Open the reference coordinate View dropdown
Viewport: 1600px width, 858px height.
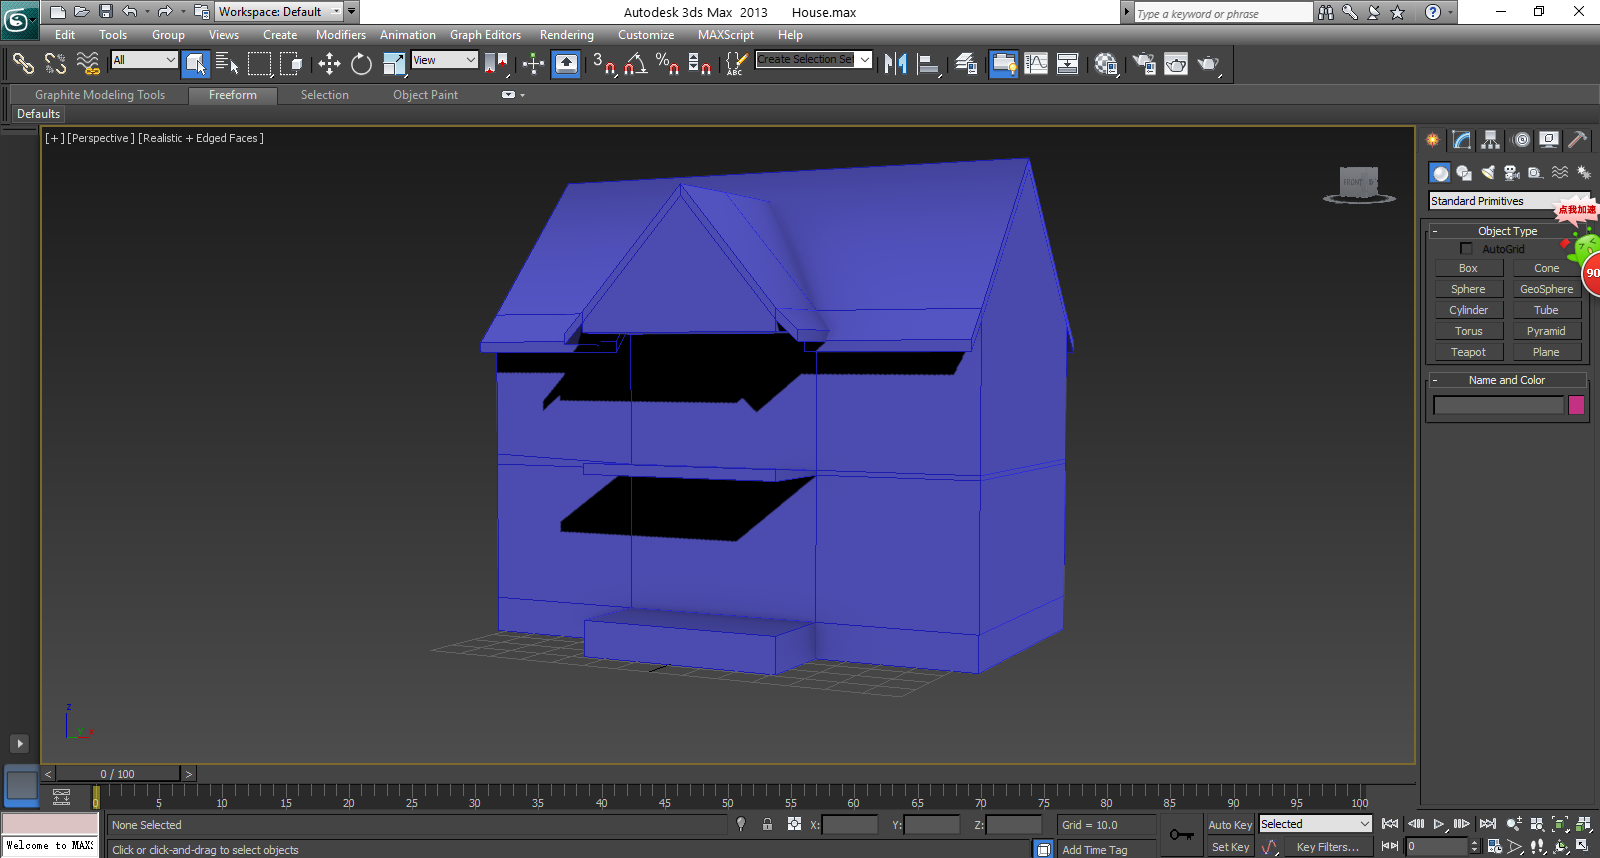[x=444, y=60]
